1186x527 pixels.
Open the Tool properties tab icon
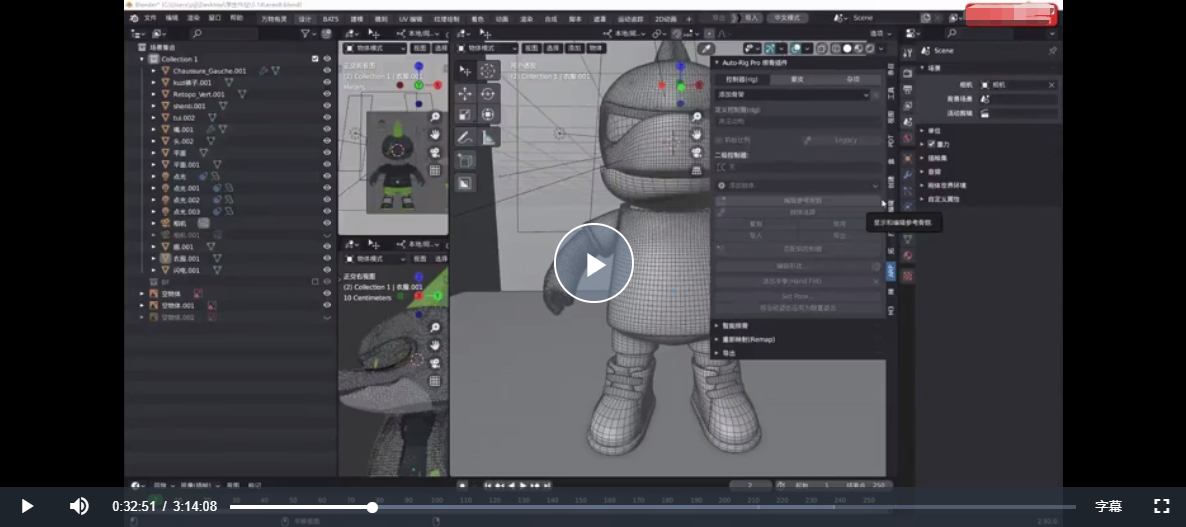(x=908, y=52)
